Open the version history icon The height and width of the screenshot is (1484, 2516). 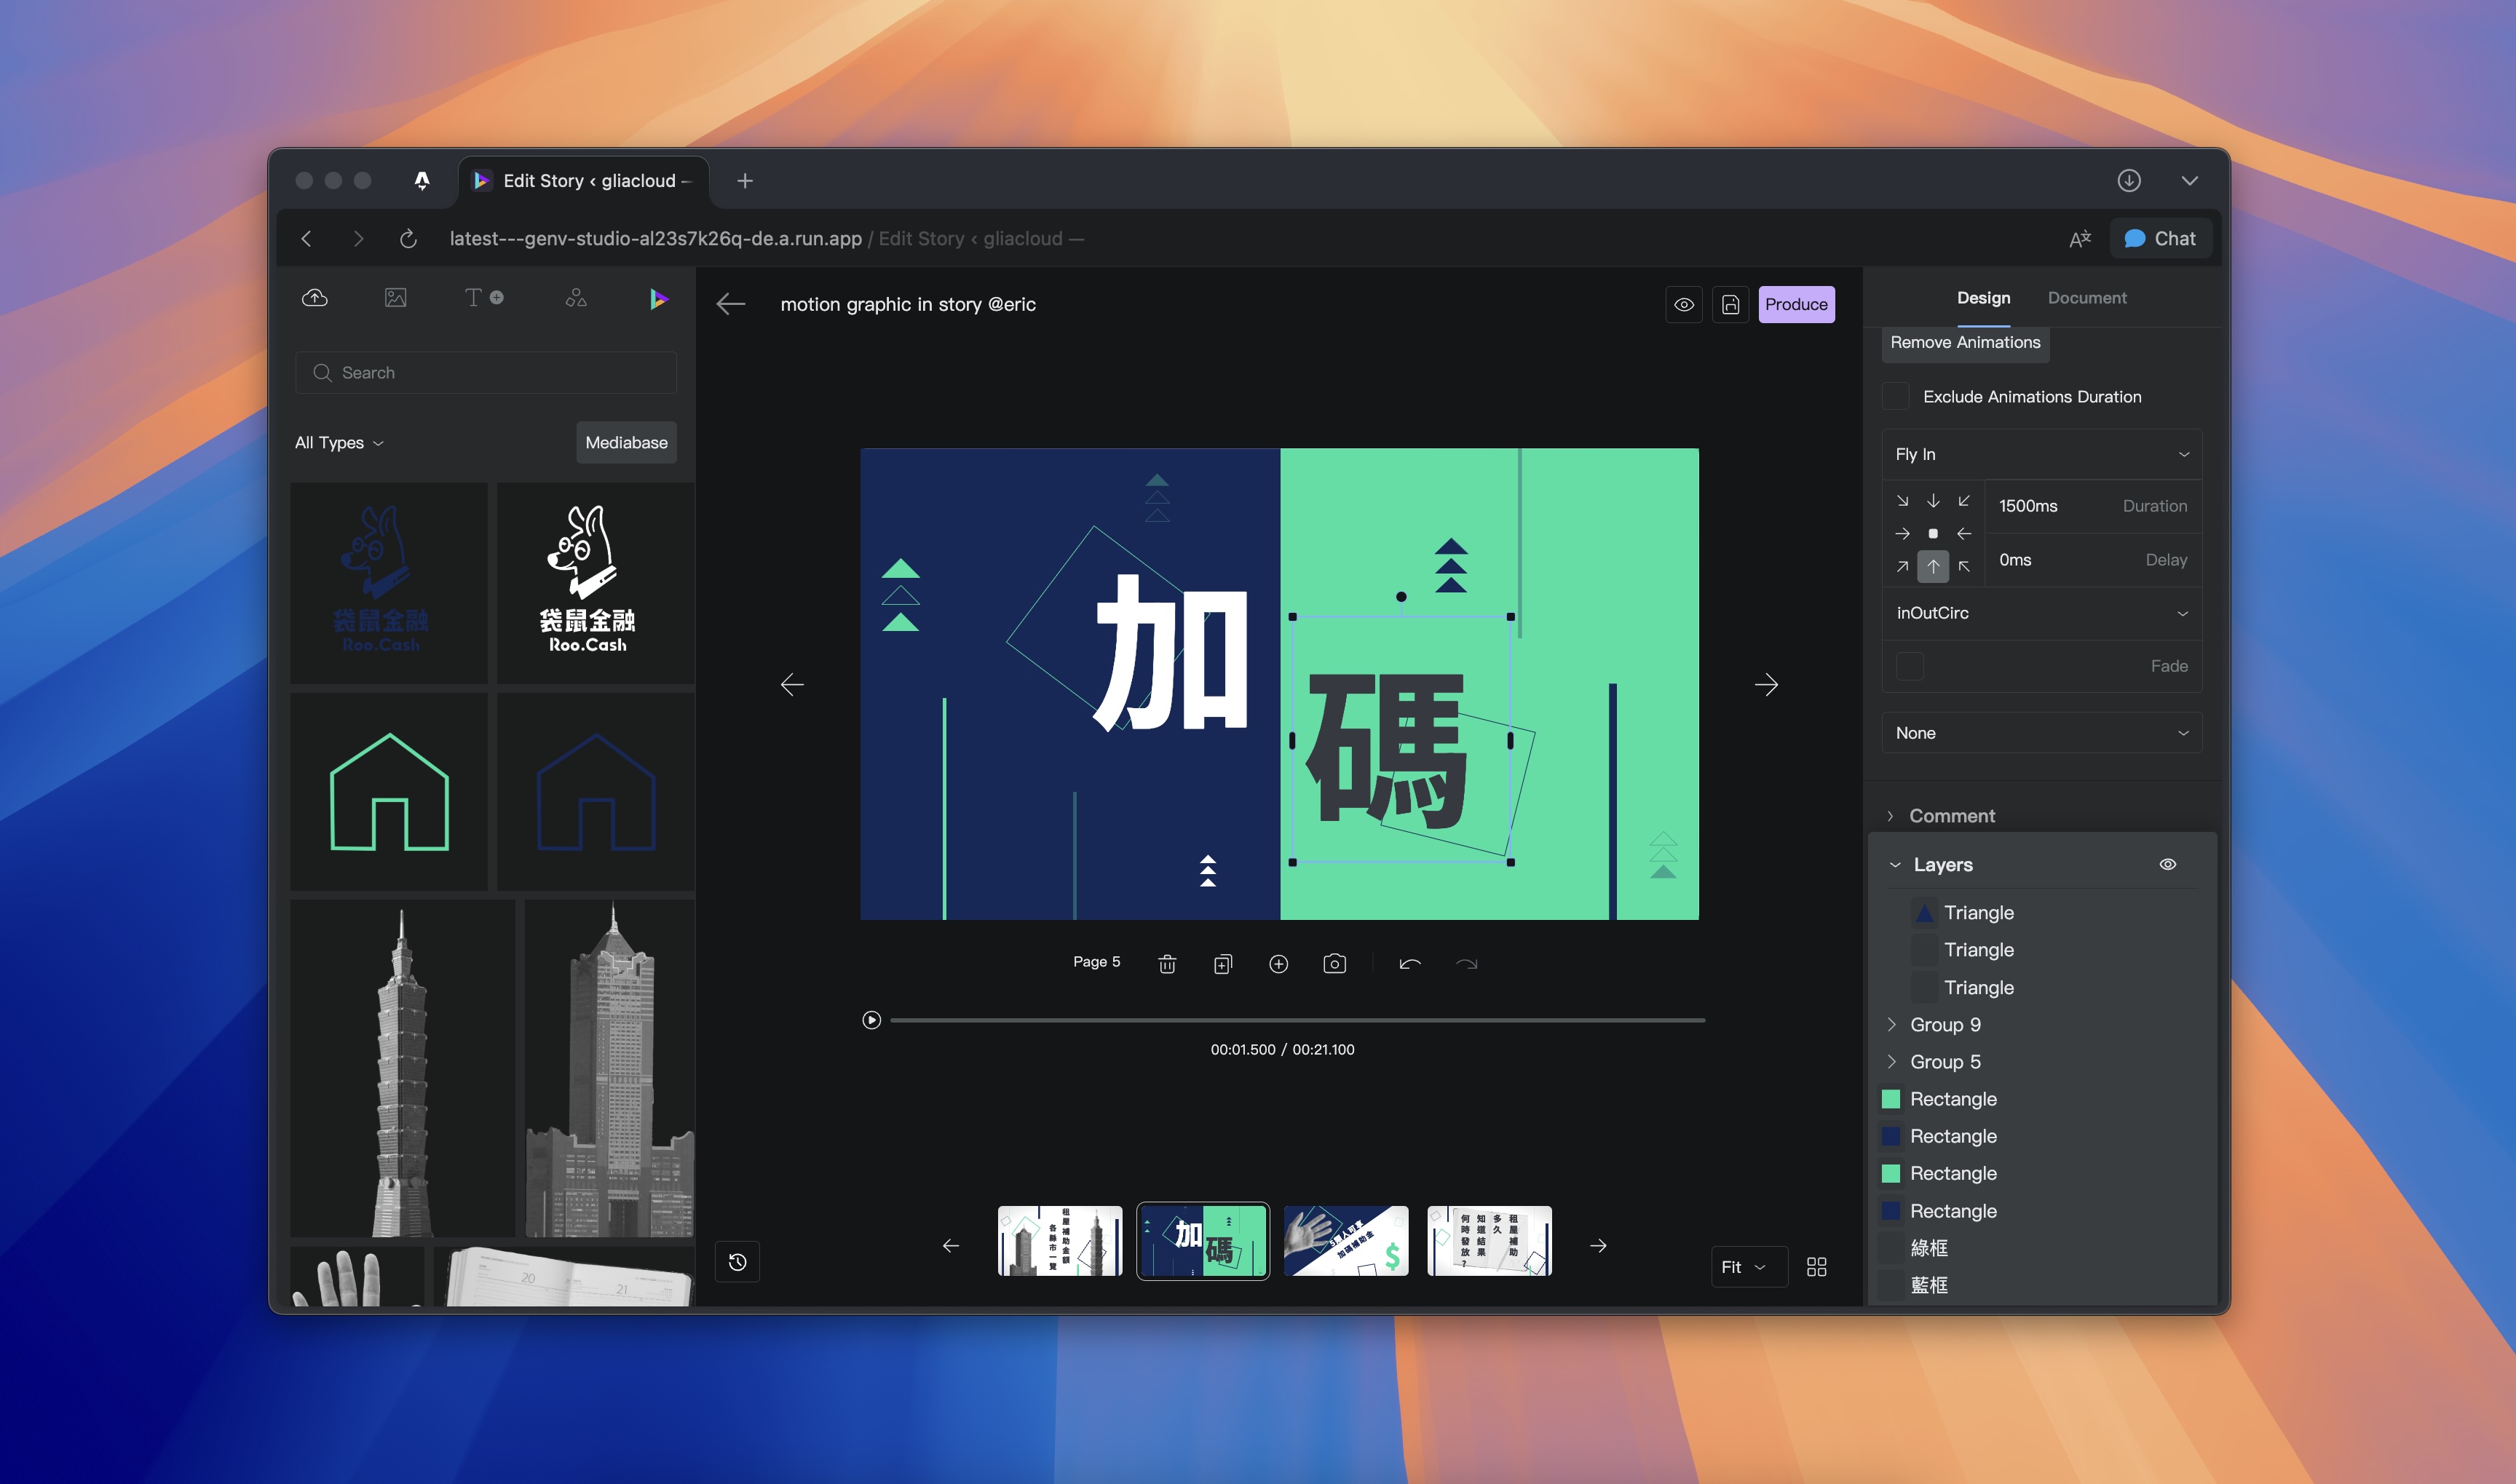pyautogui.click(x=738, y=1262)
